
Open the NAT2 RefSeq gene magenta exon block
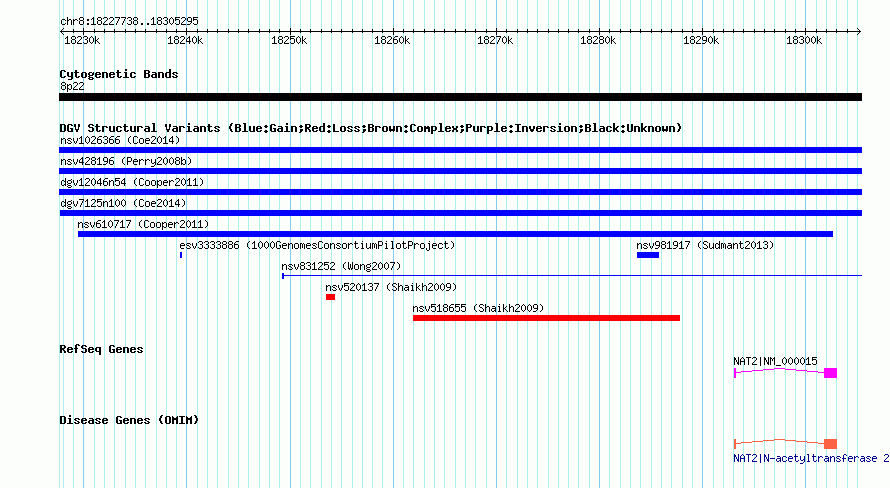[830, 373]
